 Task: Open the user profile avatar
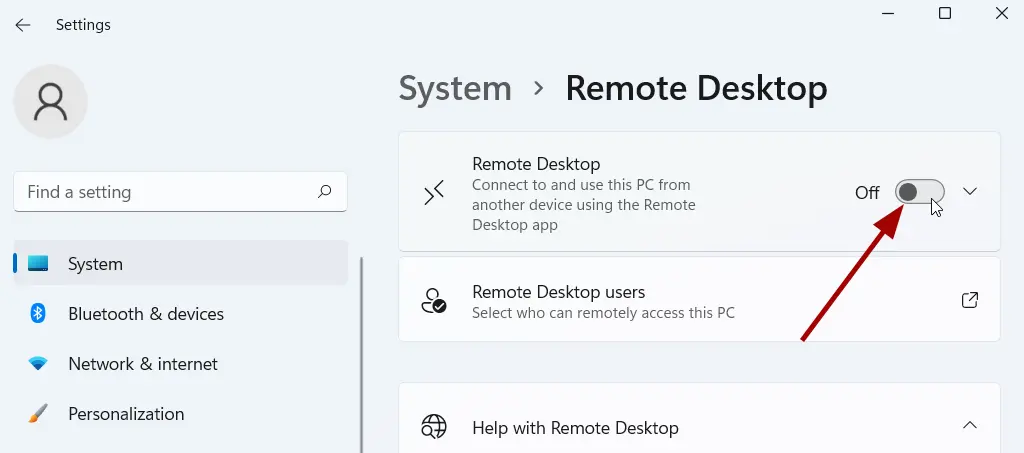pyautogui.click(x=50, y=101)
